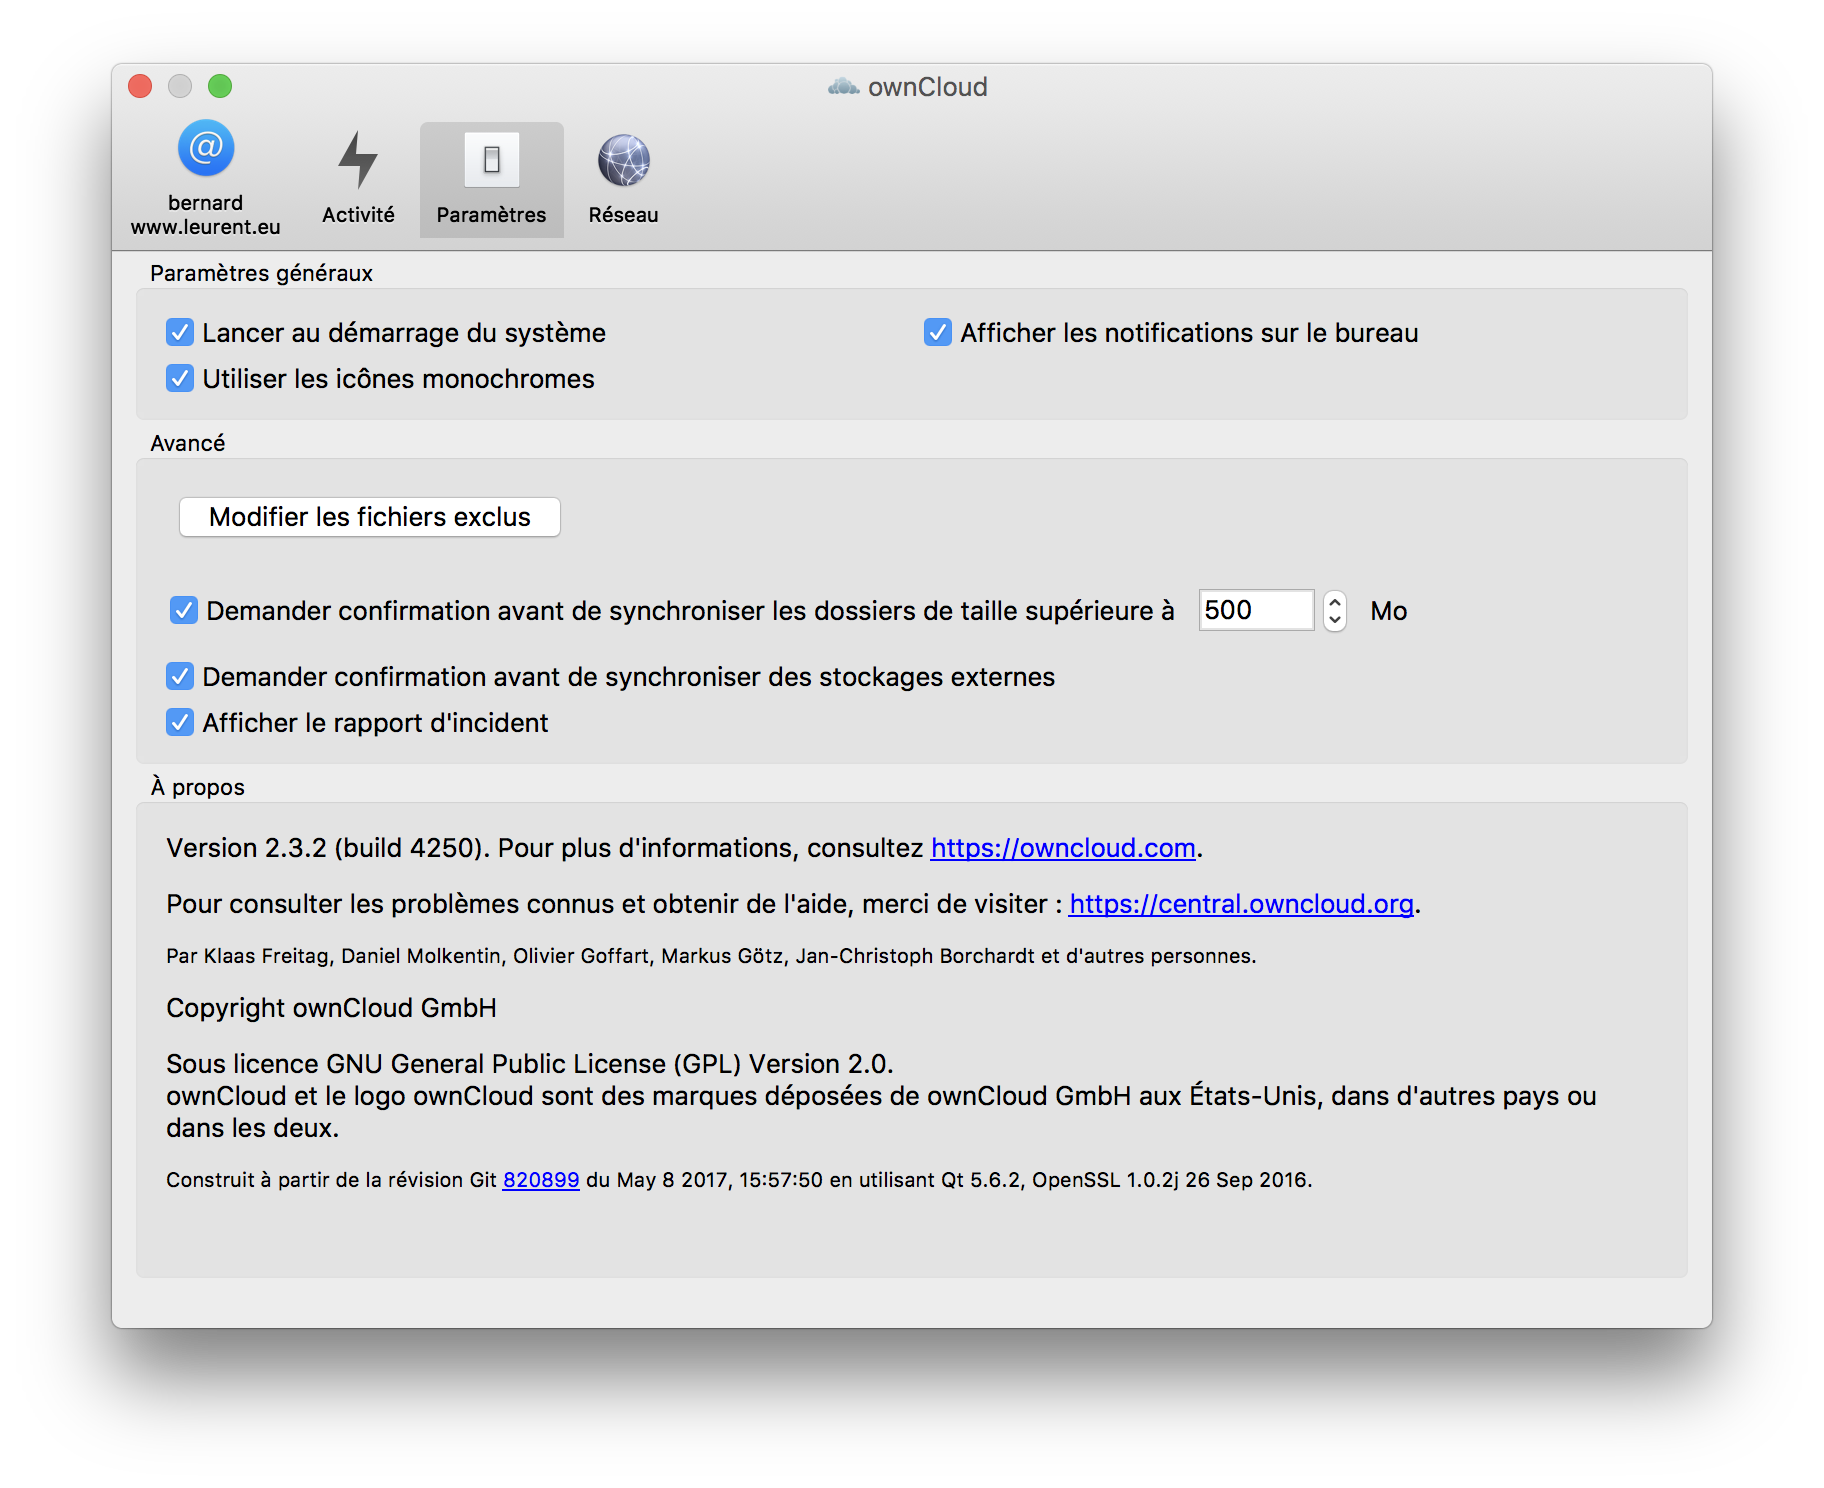Click the ownCloud cloud icon in title
This screenshot has height=1488, width=1824.
pos(843,87)
